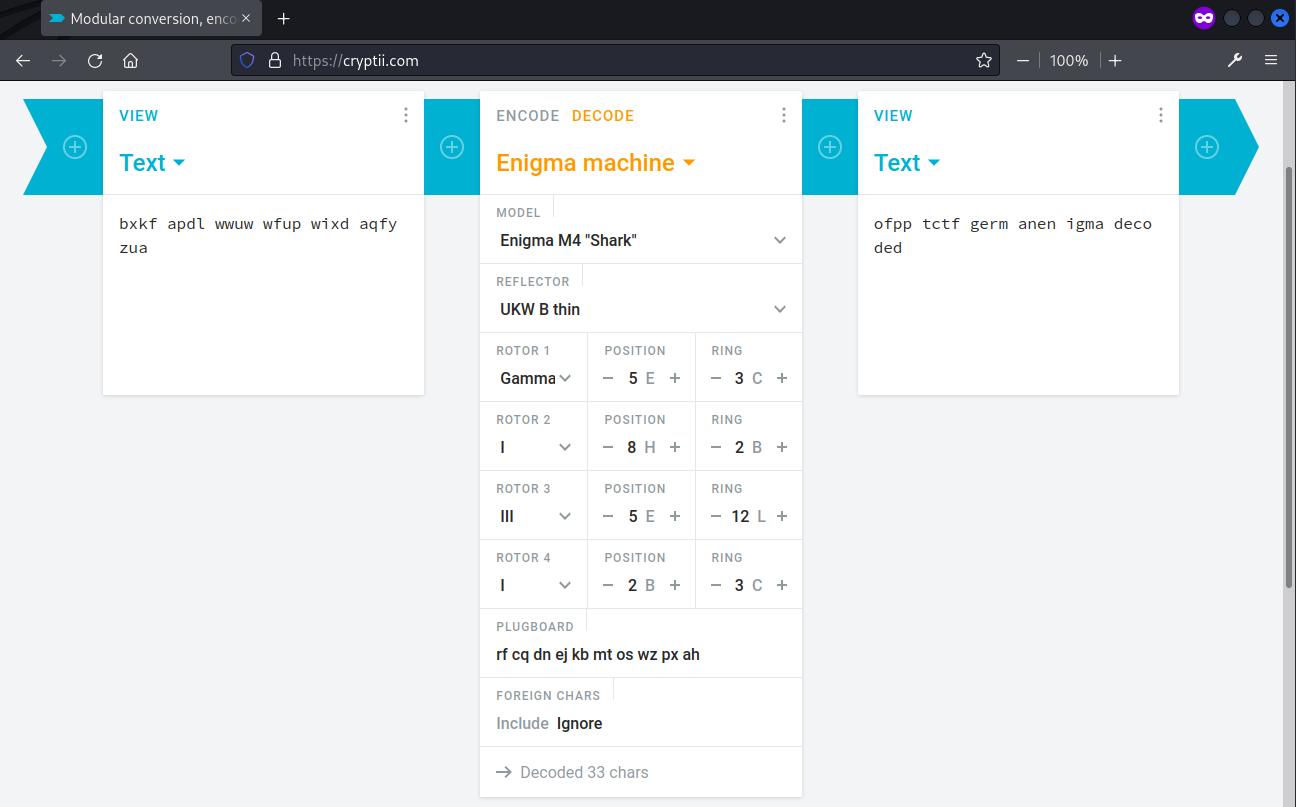Decrease Rotor 1 position

pyautogui.click(x=608, y=378)
